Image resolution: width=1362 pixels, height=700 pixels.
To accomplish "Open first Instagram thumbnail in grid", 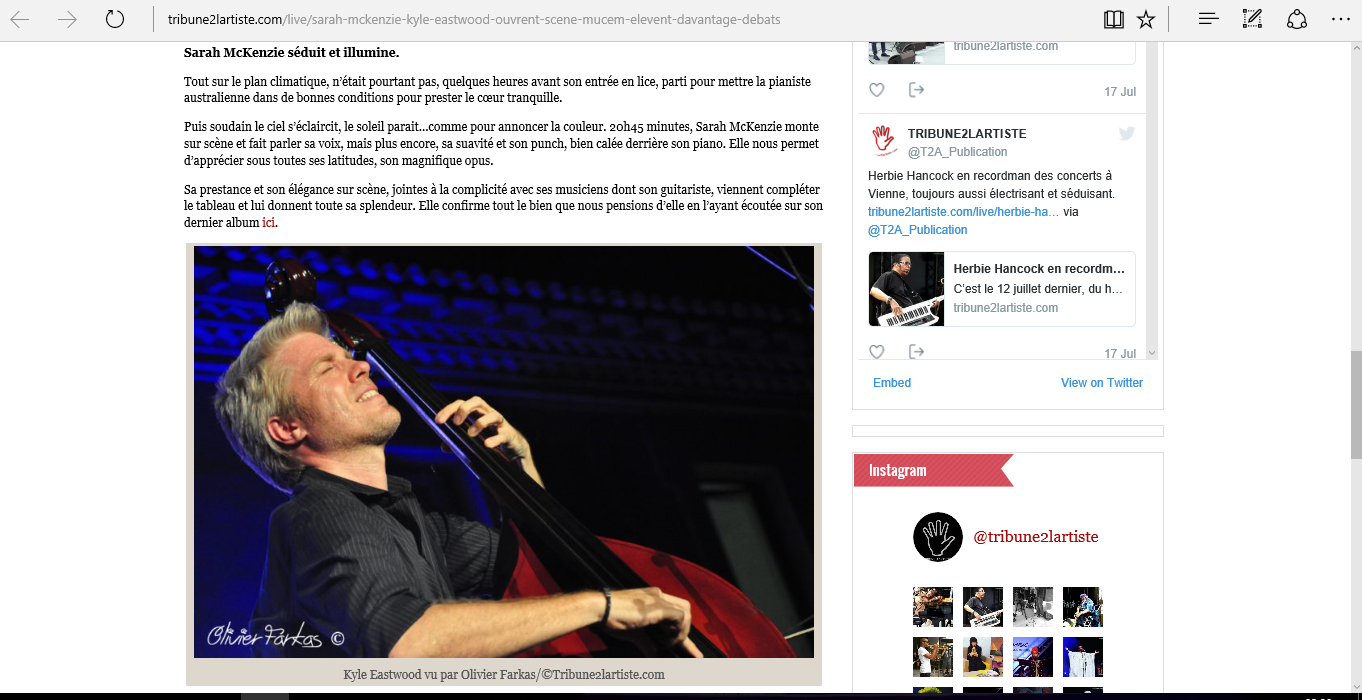I will coord(933,607).
